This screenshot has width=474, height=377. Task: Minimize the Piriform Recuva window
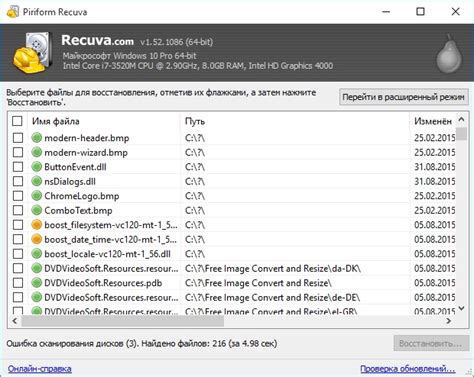tap(386, 12)
